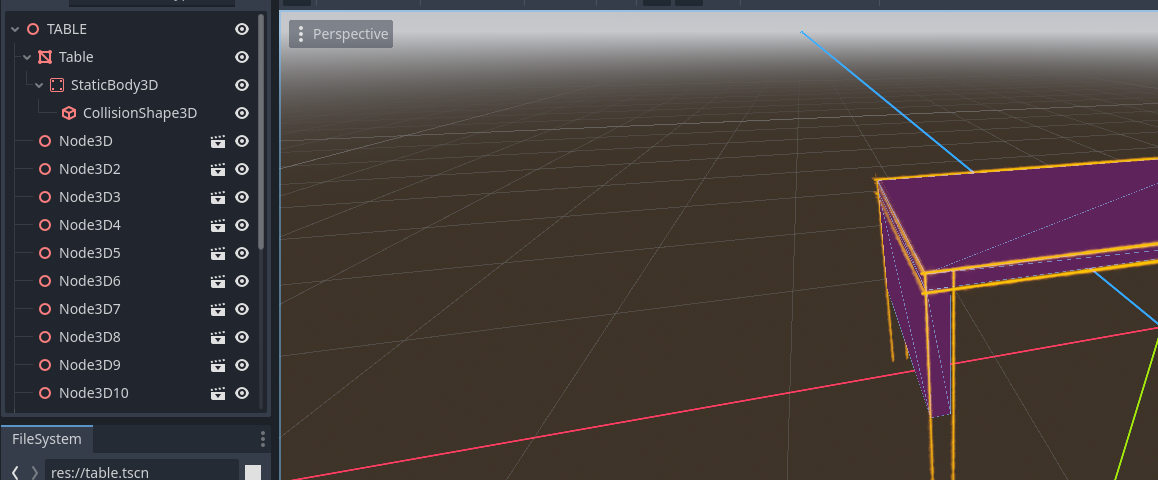The height and width of the screenshot is (480, 1158).
Task: Click the circle icon beside Node3D10
Action: pos(44,394)
